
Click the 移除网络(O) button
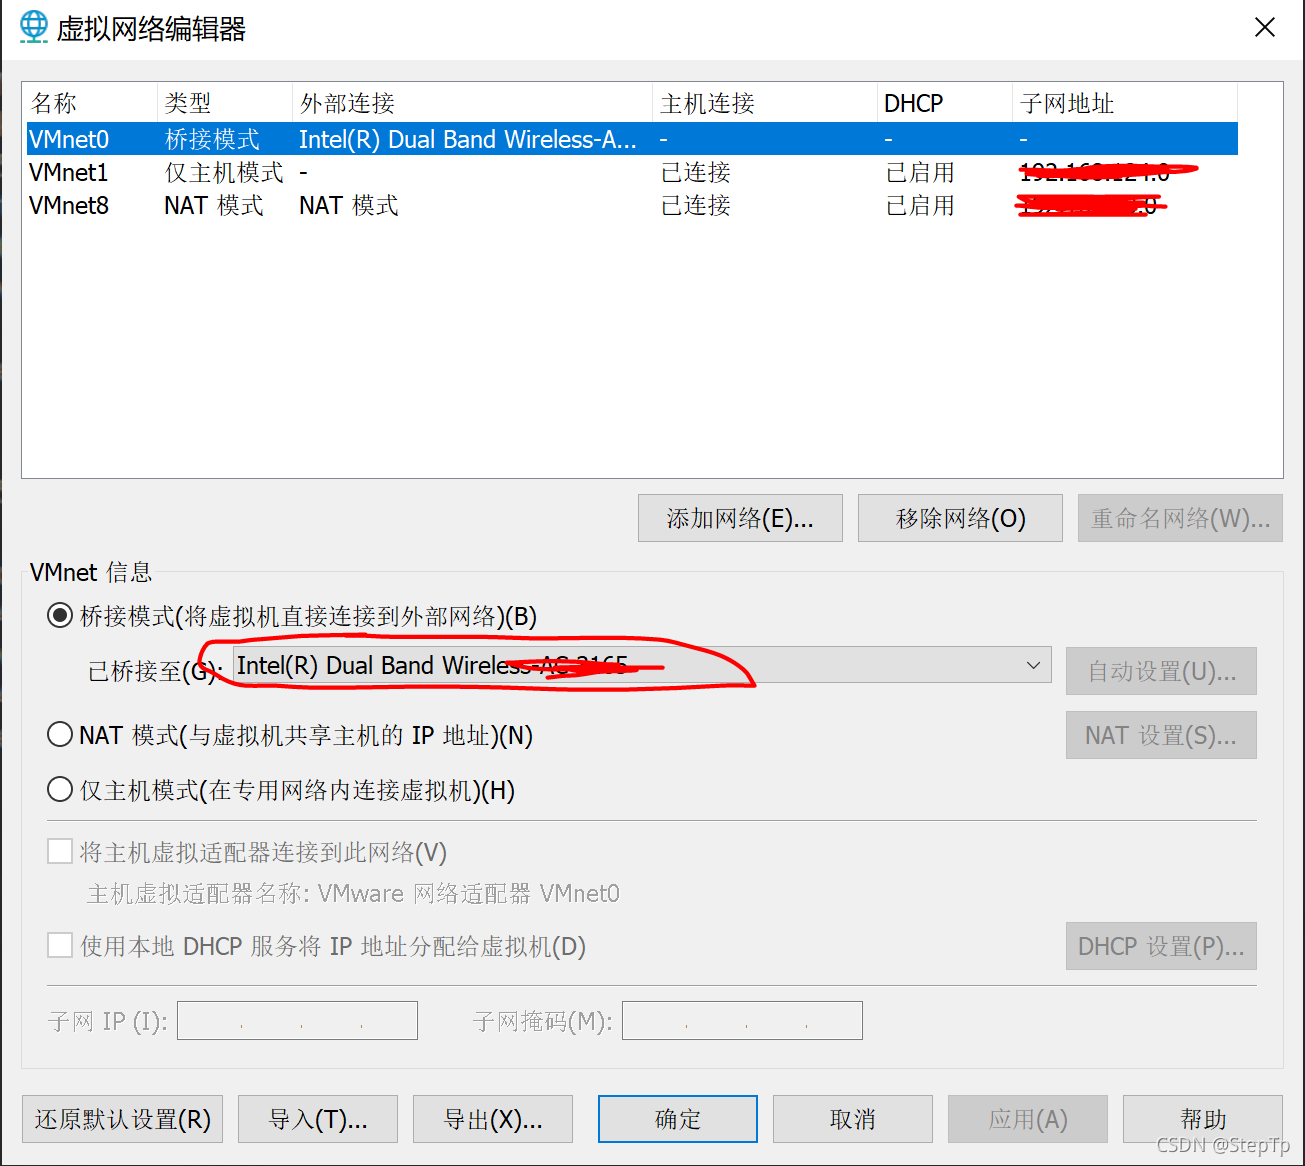tap(960, 518)
